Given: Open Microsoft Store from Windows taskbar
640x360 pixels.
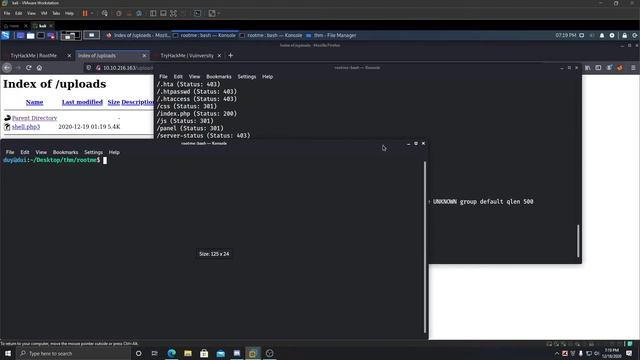Looking at the screenshot, I should (204, 353).
